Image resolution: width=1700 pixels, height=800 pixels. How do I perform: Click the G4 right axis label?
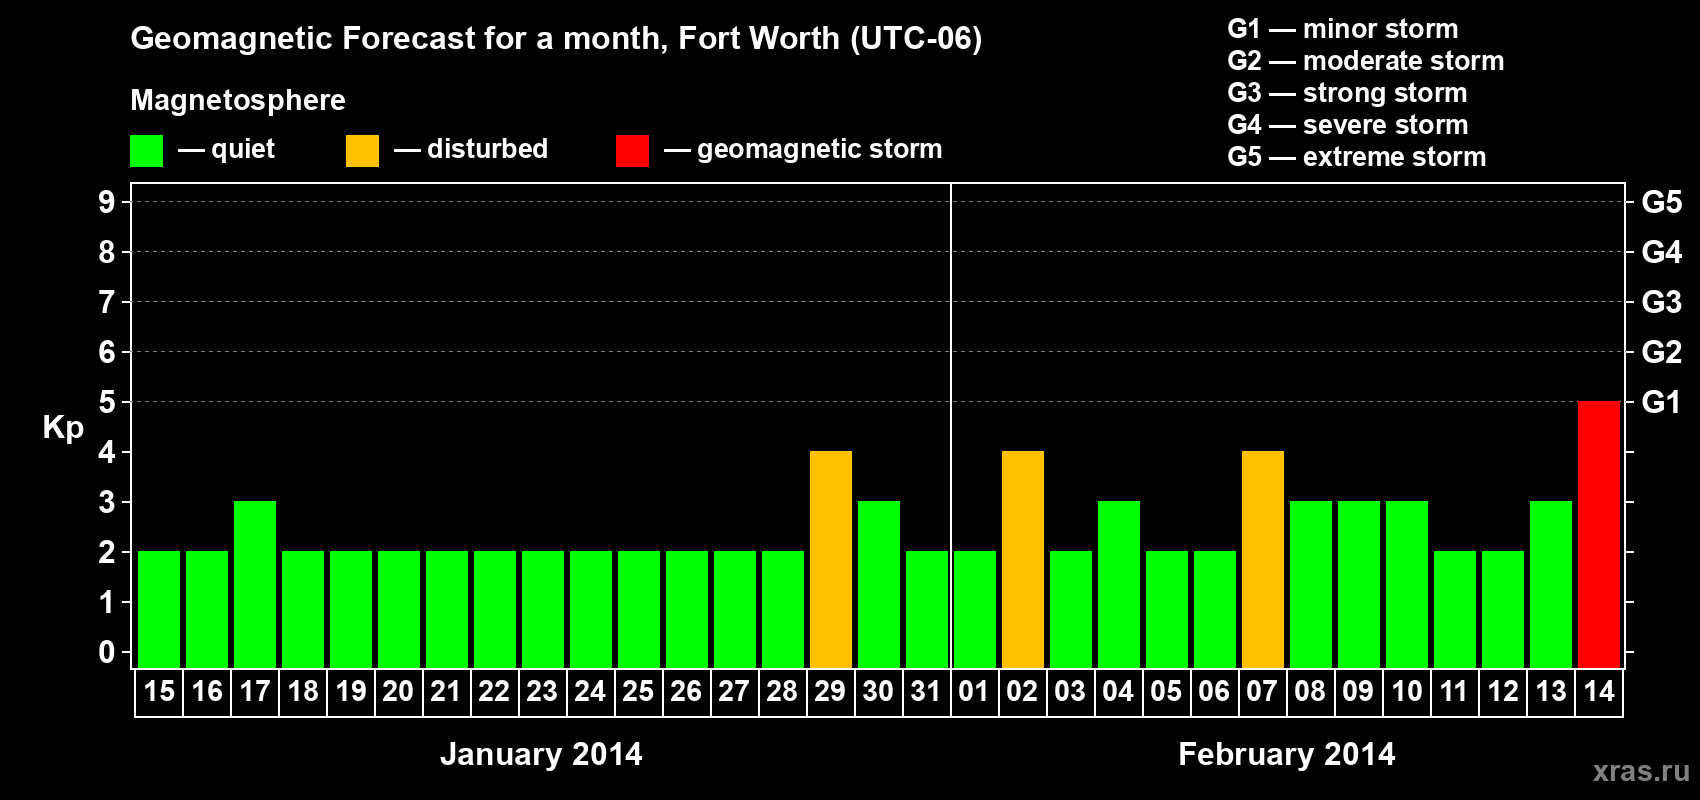coord(1661,252)
